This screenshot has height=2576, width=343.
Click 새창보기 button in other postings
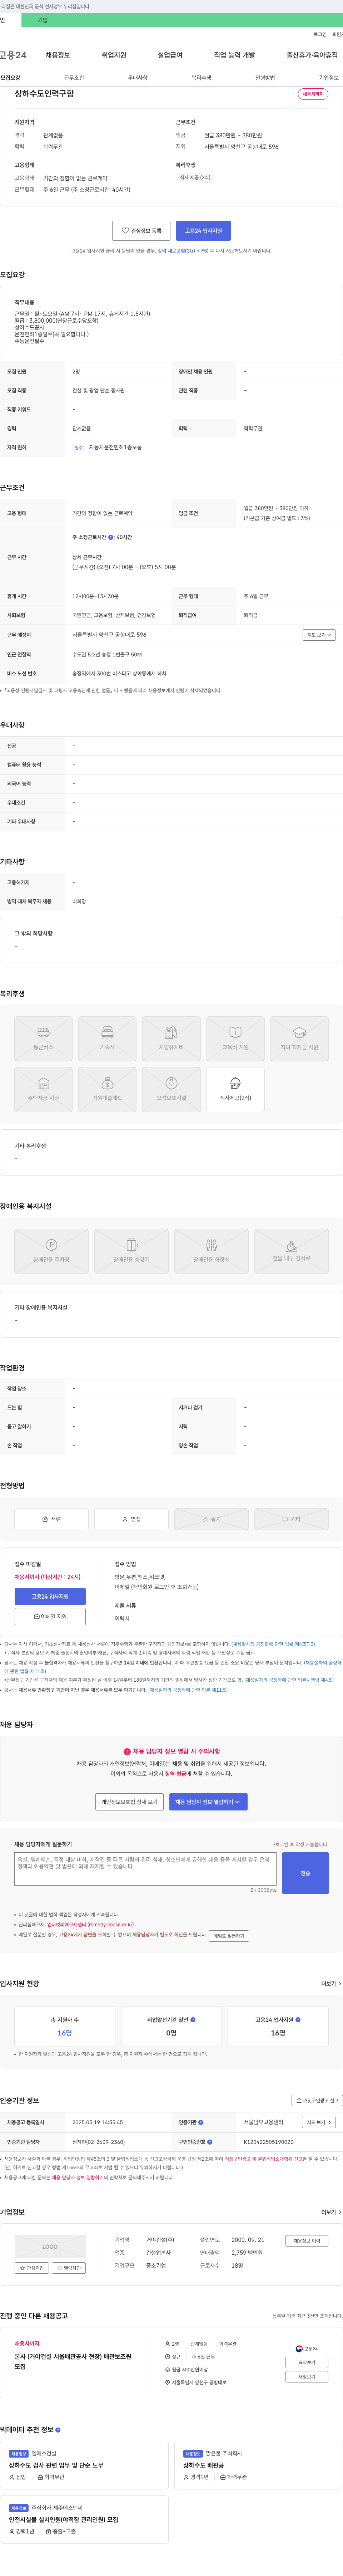307,2377
